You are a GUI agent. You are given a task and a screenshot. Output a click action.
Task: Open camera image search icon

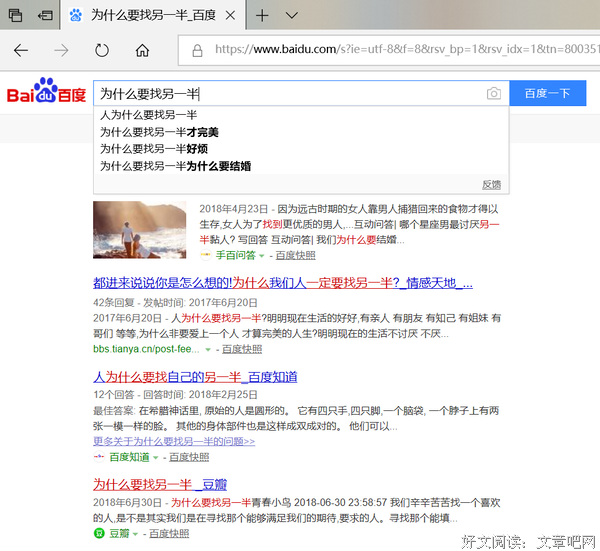pyautogui.click(x=494, y=93)
